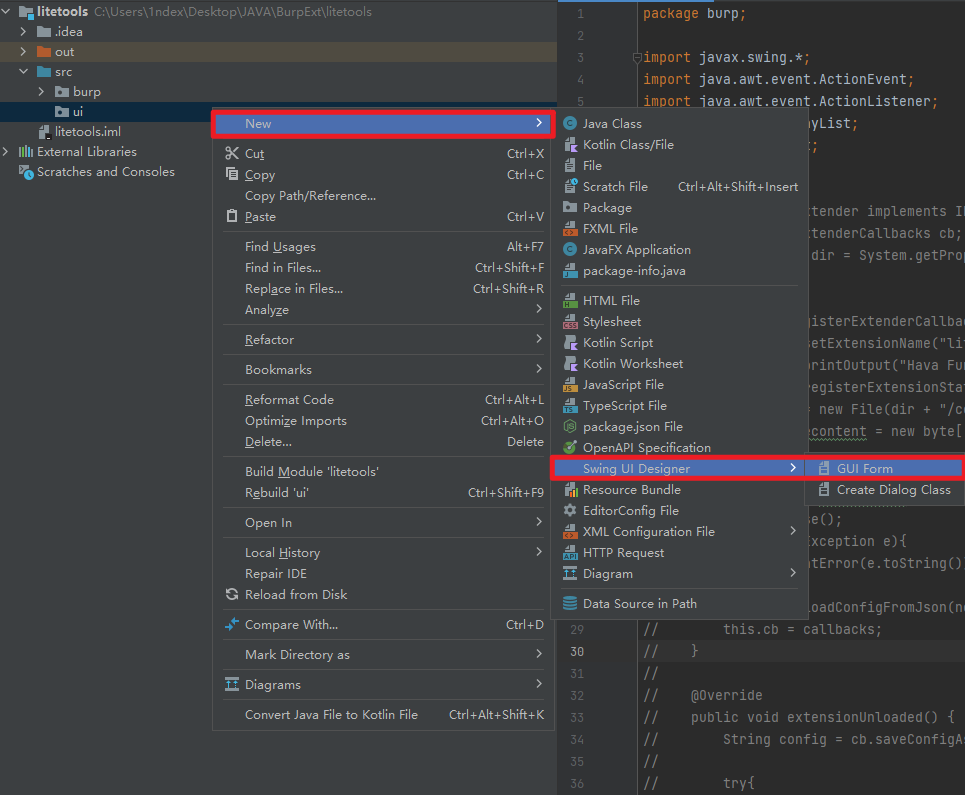Click the External Libraries icon
Viewport: 965px width, 795px height.
[26, 151]
